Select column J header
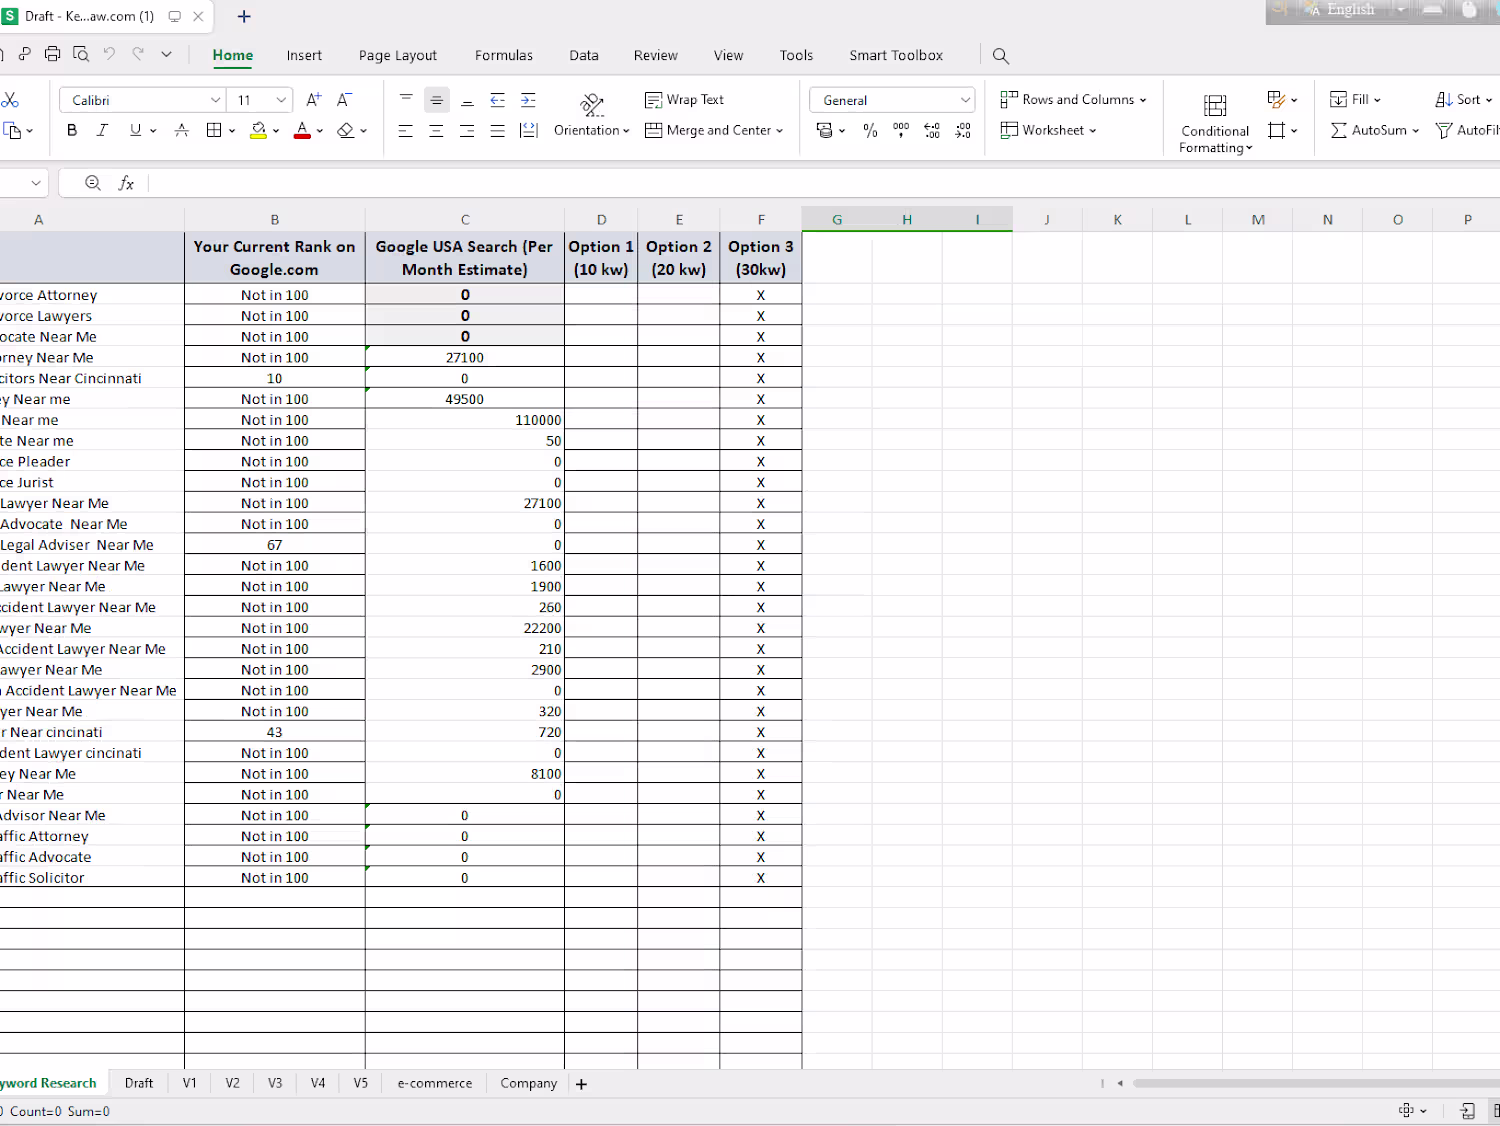1500x1126 pixels. 1047,220
